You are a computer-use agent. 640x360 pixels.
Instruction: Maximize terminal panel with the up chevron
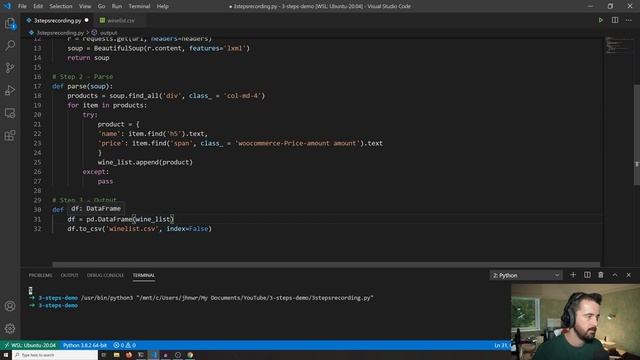[615, 275]
